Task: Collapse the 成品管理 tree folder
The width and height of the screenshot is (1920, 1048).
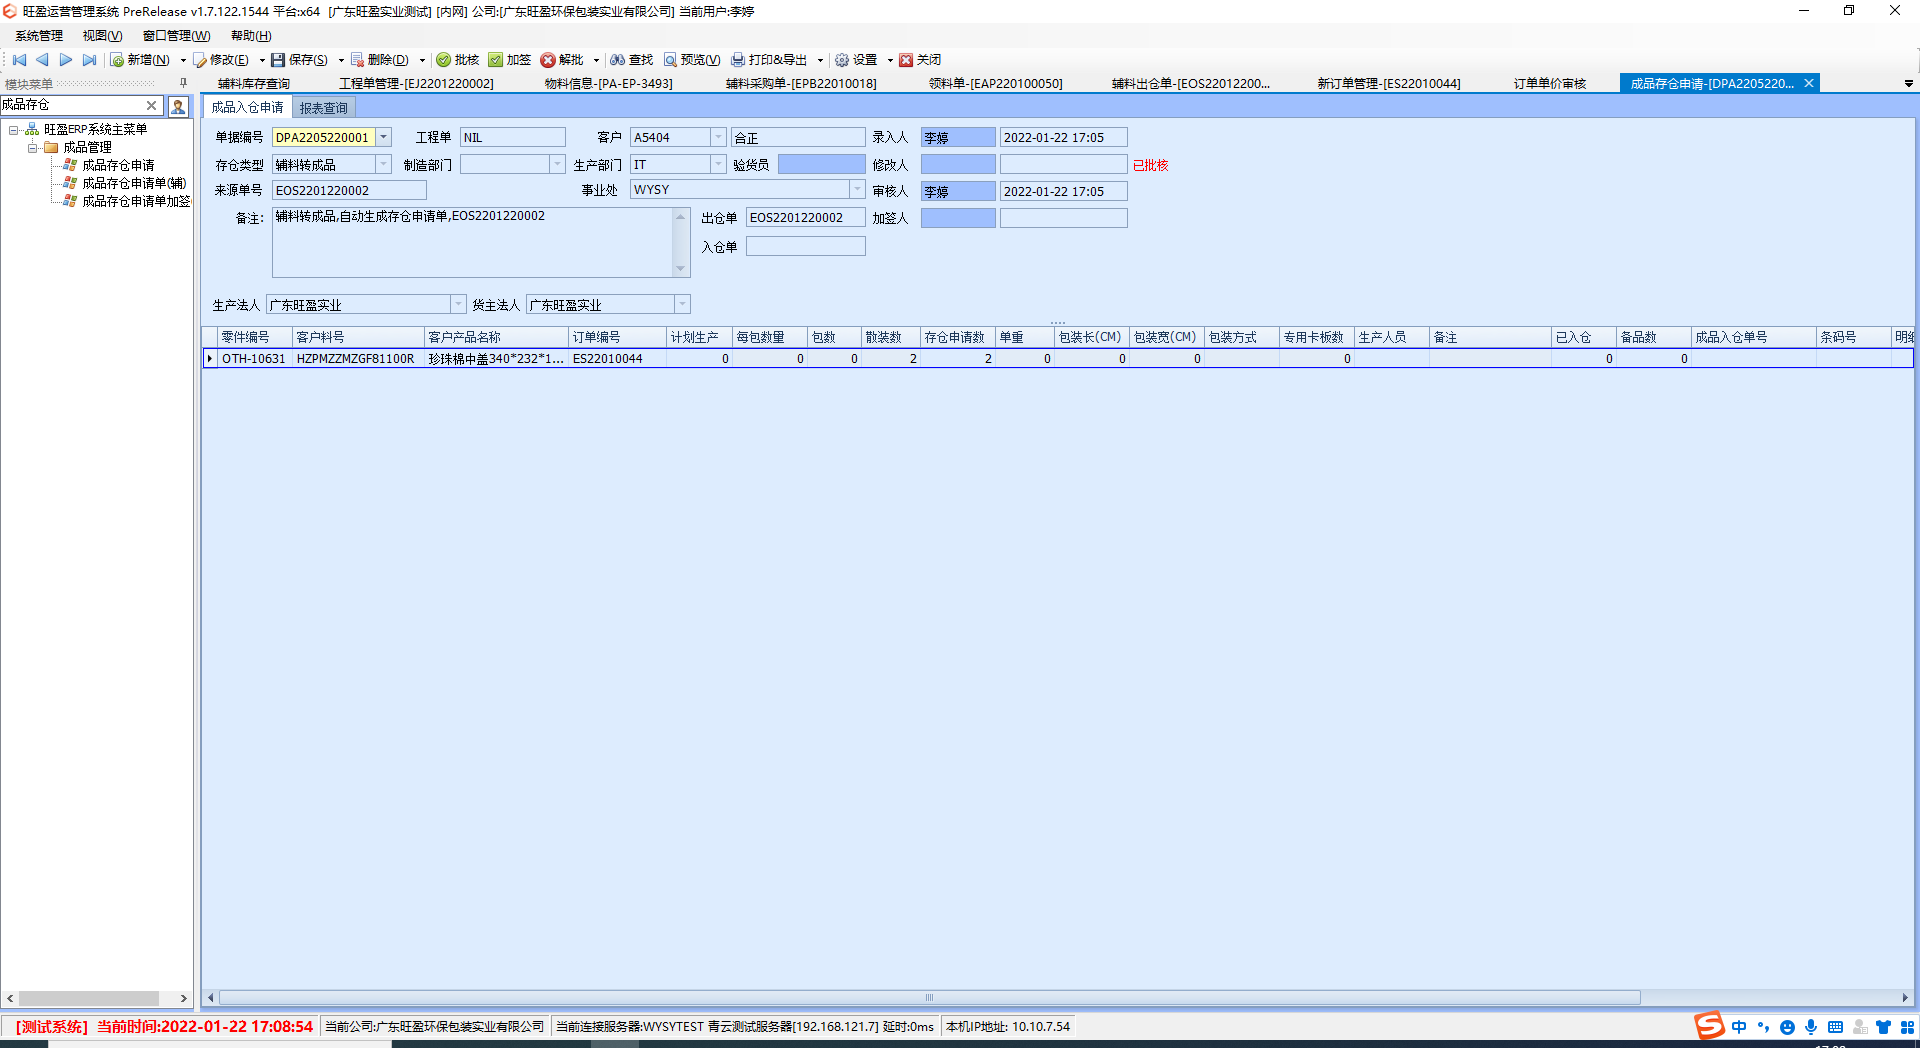Action: (32, 148)
